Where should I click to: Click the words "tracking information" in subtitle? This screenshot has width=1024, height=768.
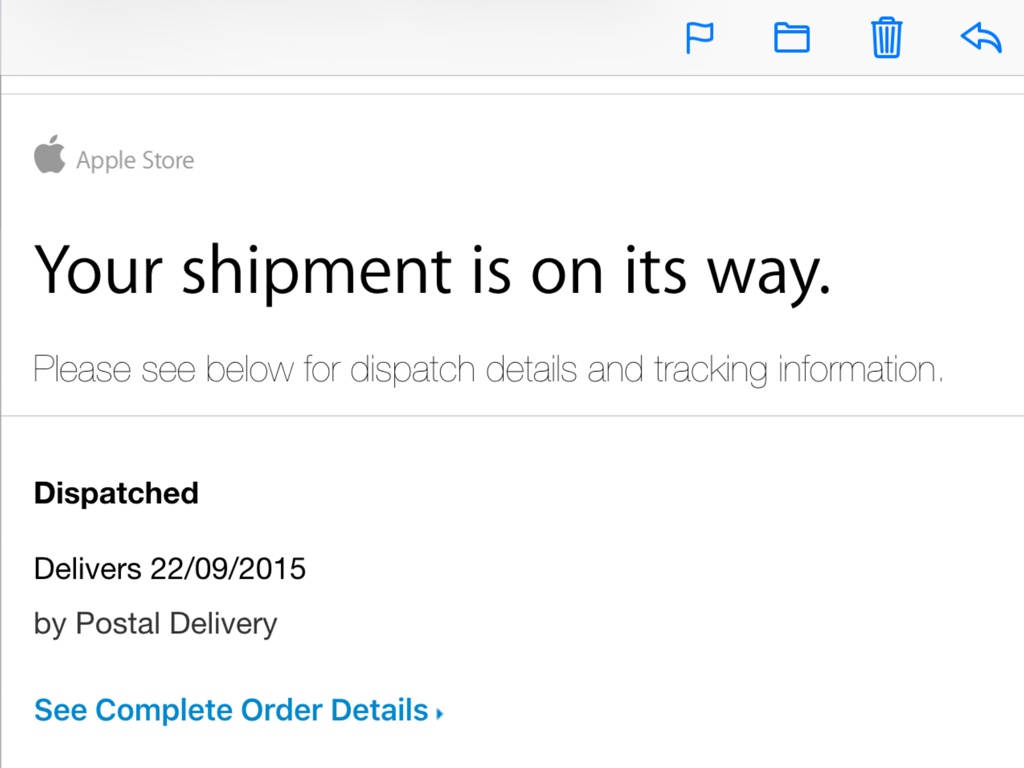(x=798, y=370)
